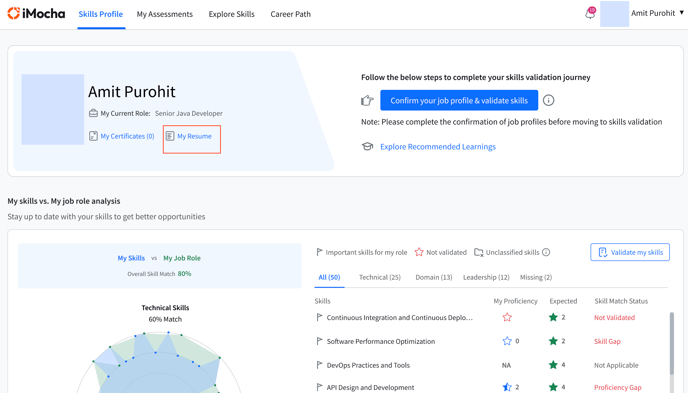Image resolution: width=688 pixels, height=393 pixels.
Task: Click the certificate icon next to My Certificates
Action: coord(93,136)
